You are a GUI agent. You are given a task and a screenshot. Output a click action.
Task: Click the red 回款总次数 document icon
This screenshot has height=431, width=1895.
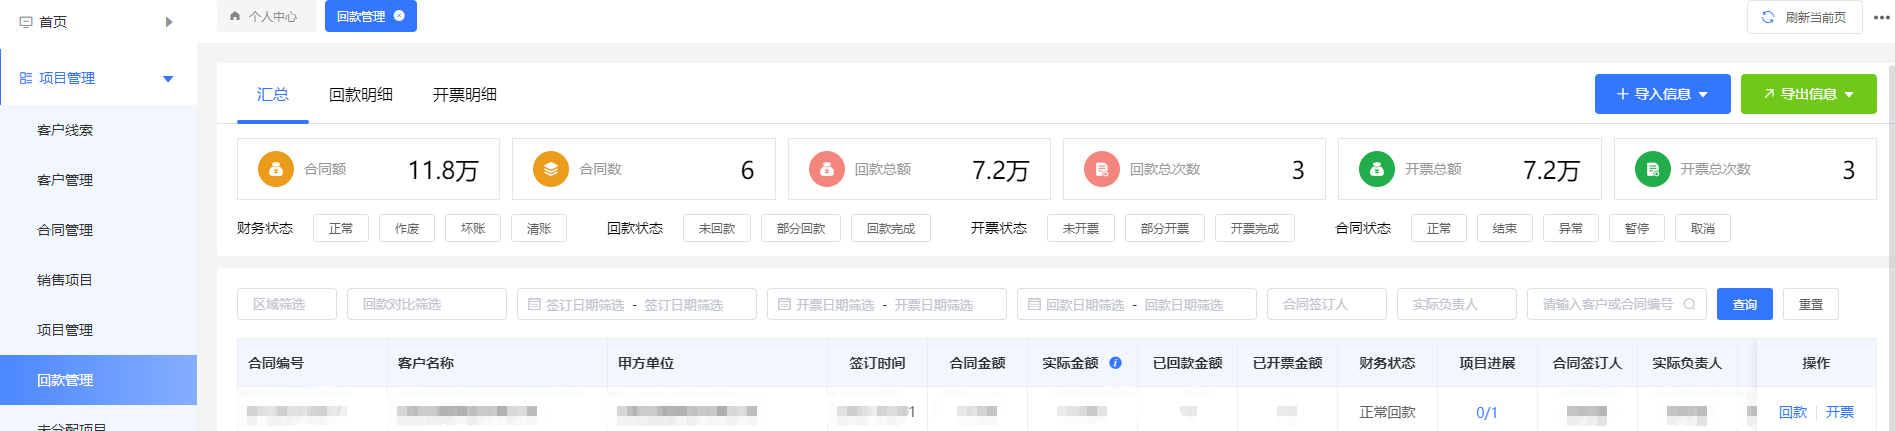point(1102,169)
